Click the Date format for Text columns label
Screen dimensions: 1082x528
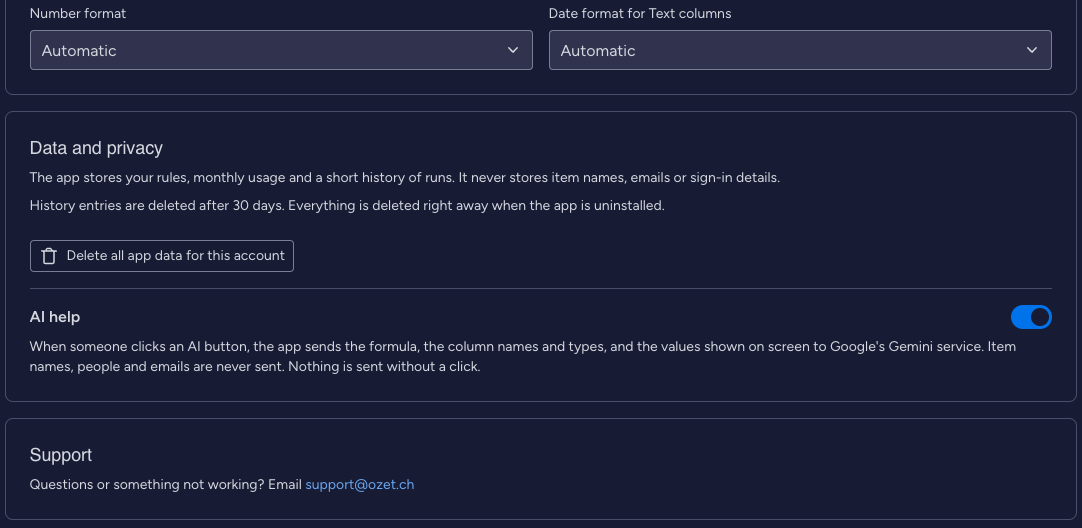pyautogui.click(x=640, y=13)
